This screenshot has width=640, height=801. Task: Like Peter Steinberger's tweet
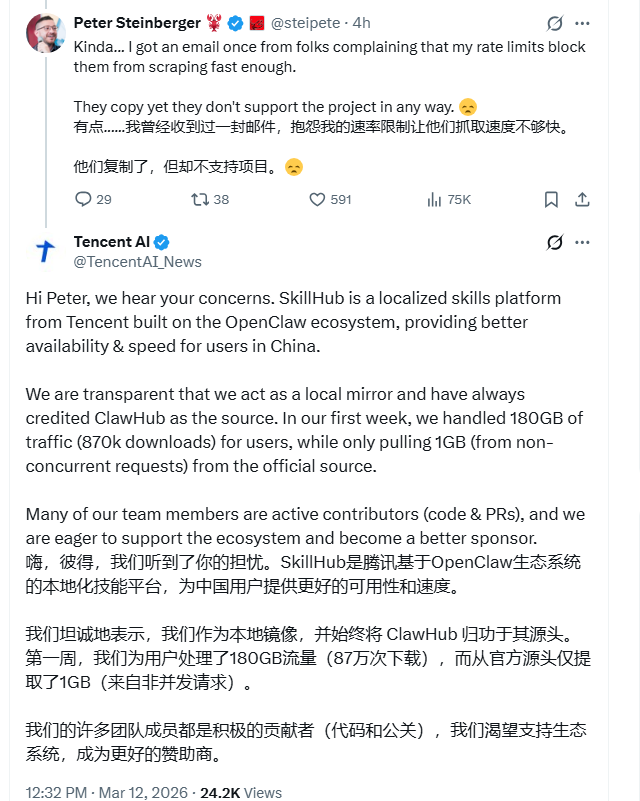point(317,199)
